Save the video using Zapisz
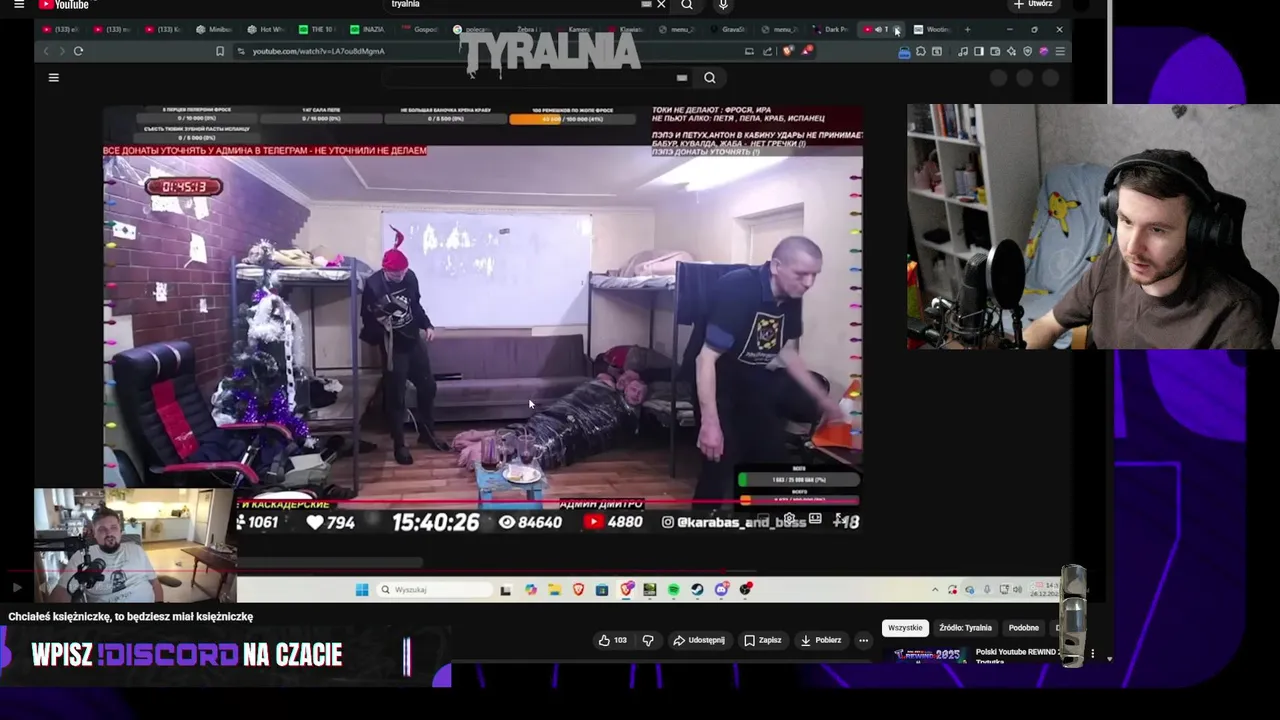This screenshot has height=720, width=1280. 763,640
